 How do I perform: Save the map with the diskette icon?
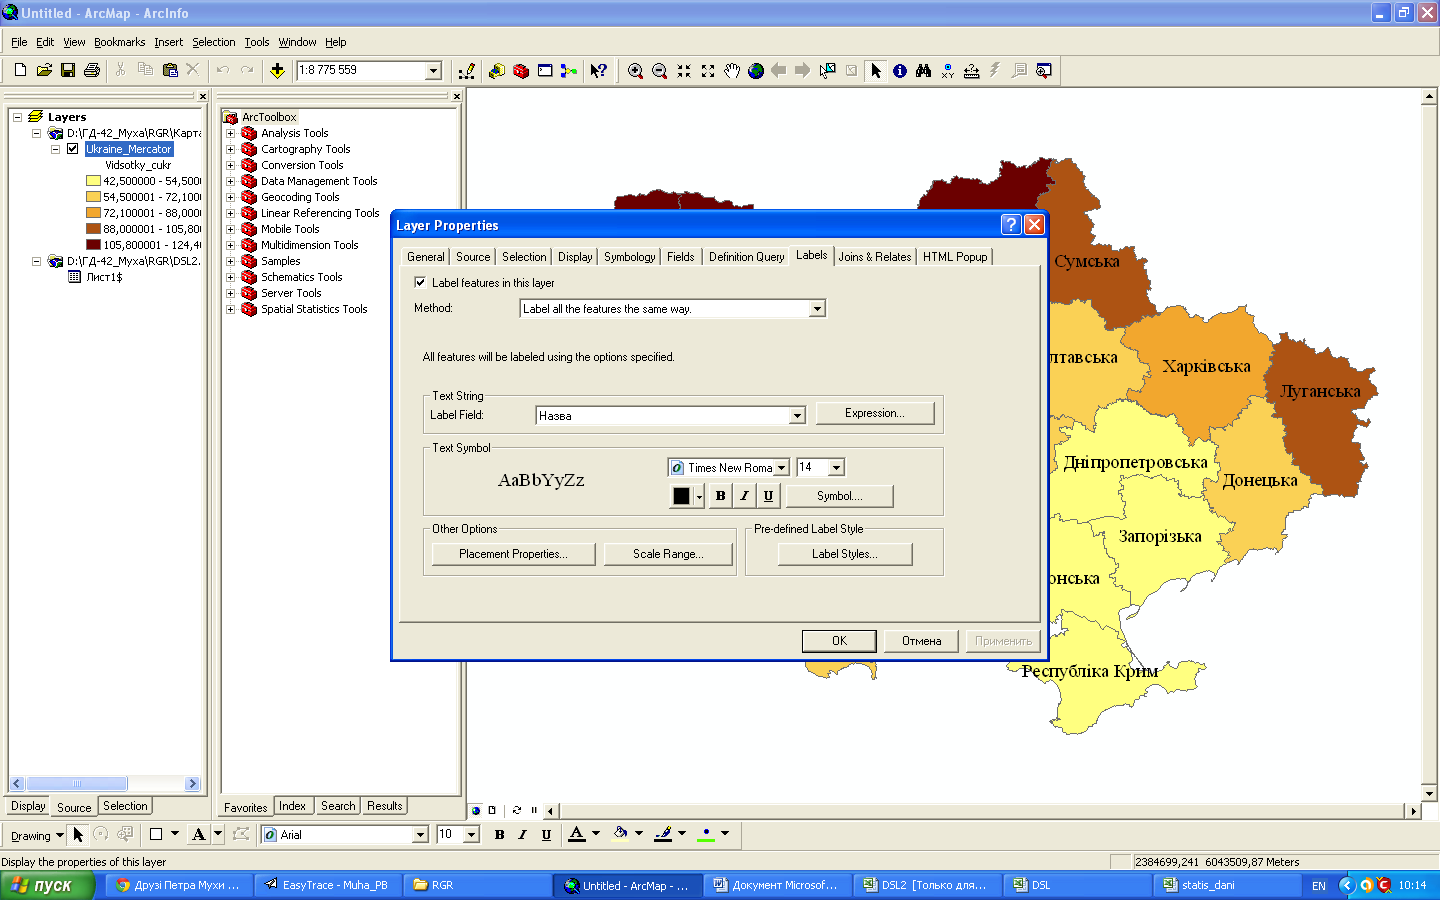pyautogui.click(x=68, y=70)
